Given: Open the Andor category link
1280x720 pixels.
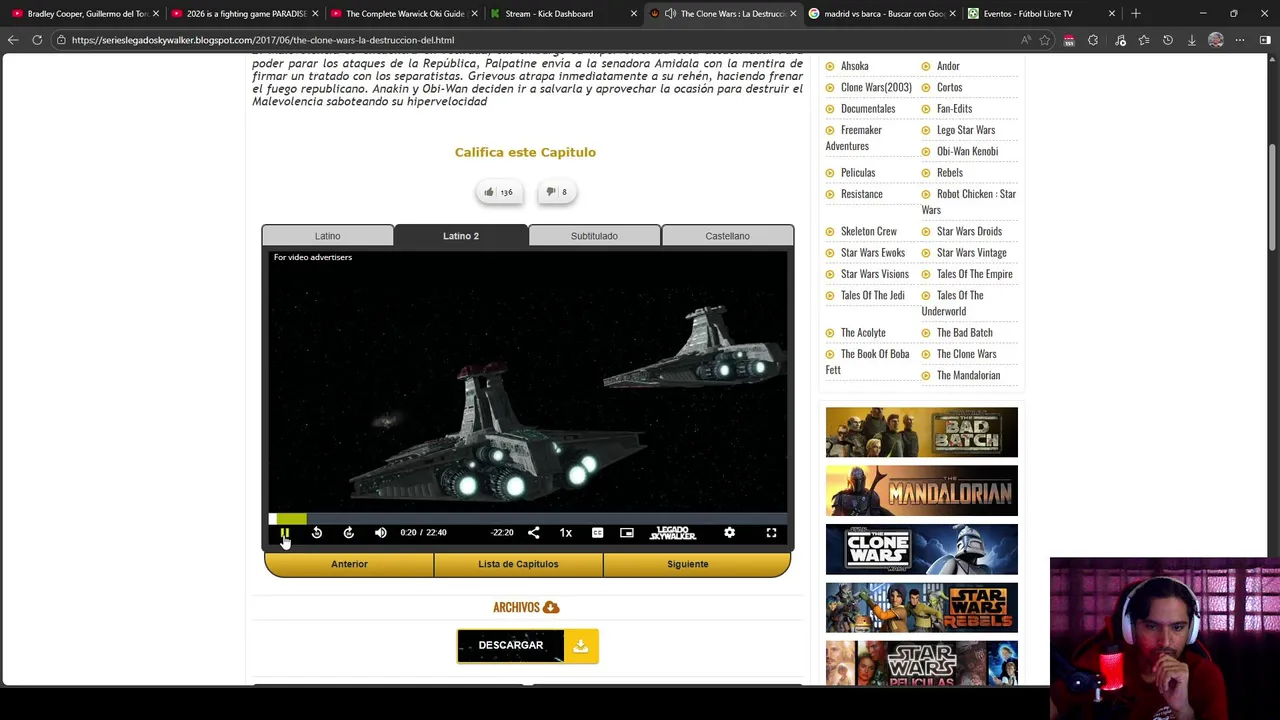Looking at the screenshot, I should 948,66.
